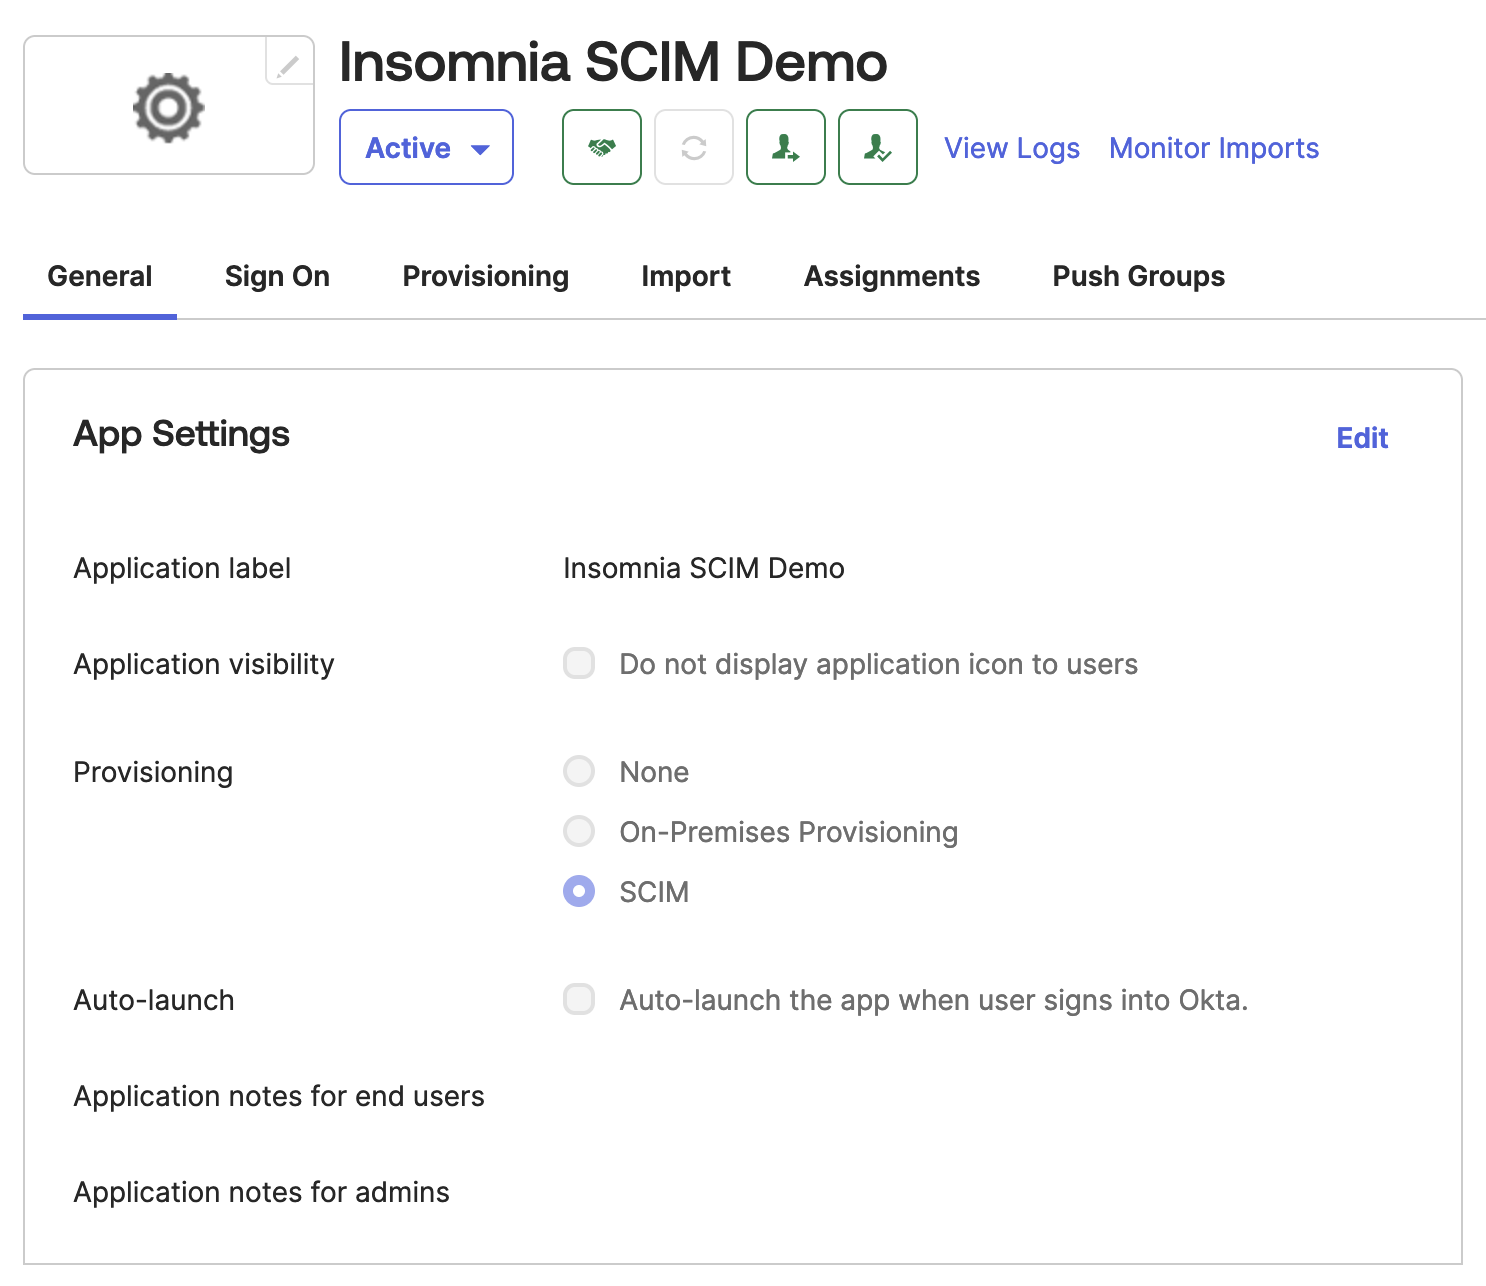1486x1286 pixels.
Task: Switch to the Provisioning tab
Action: tap(486, 276)
